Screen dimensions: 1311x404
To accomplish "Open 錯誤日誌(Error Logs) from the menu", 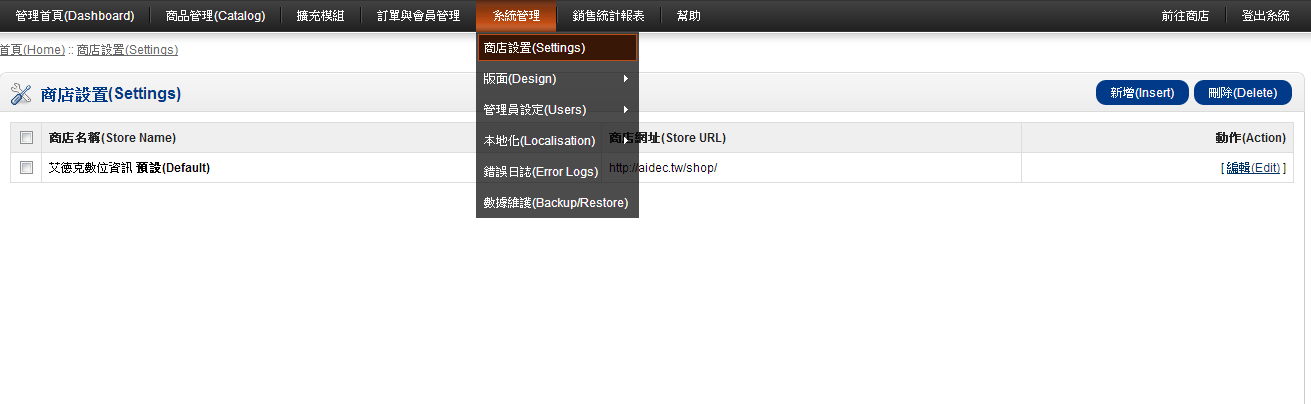I will pyautogui.click(x=557, y=172).
